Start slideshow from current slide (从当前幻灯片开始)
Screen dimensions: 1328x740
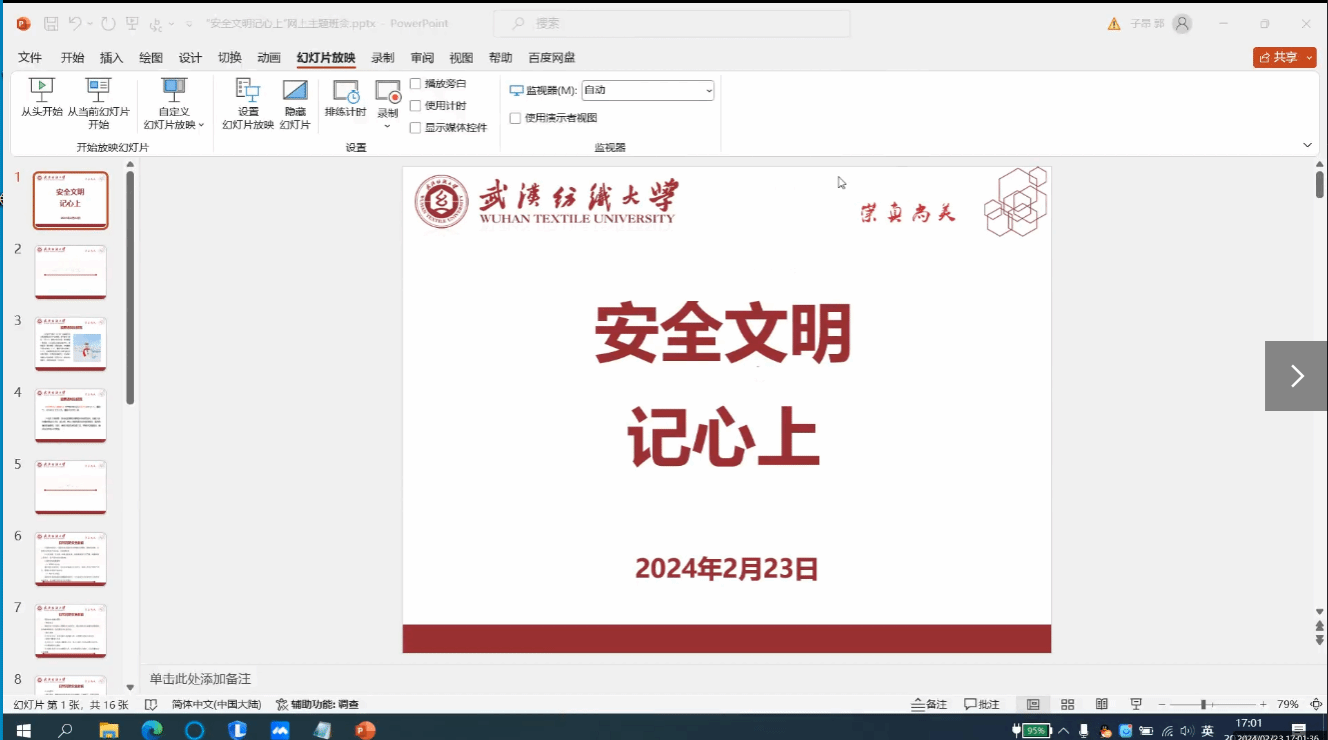click(x=98, y=98)
